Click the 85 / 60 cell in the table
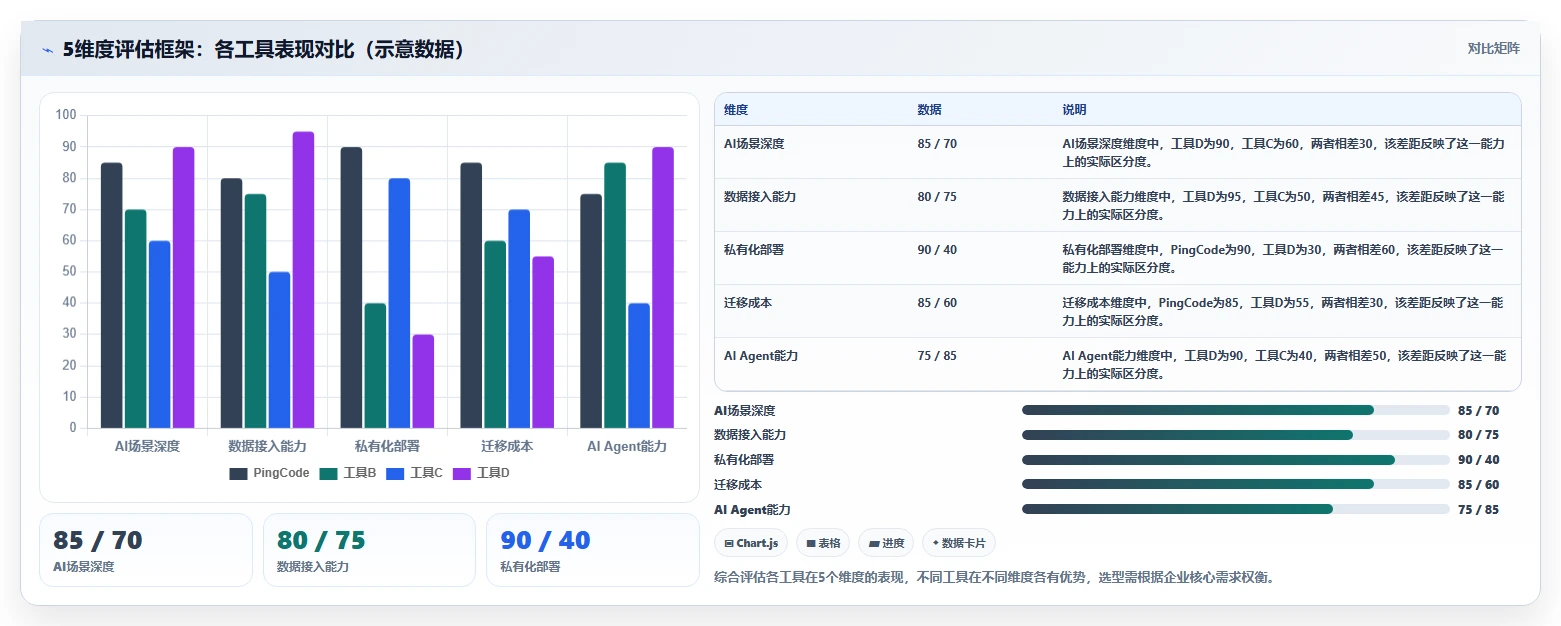Screen dimensions: 1561x626 point(937,303)
